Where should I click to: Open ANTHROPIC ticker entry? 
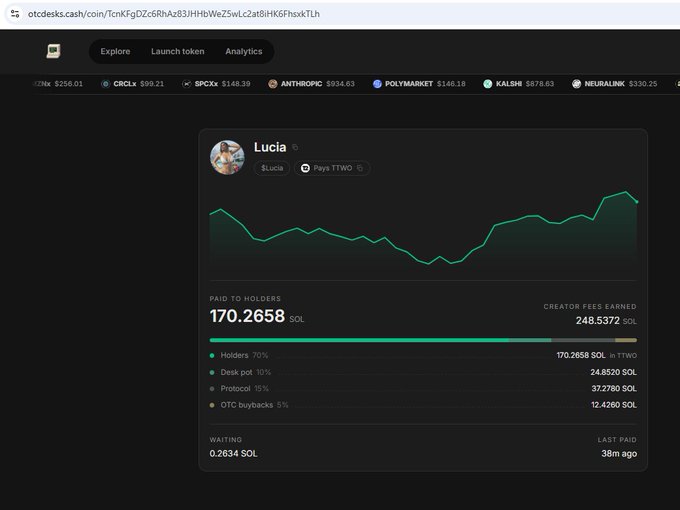click(x=311, y=84)
